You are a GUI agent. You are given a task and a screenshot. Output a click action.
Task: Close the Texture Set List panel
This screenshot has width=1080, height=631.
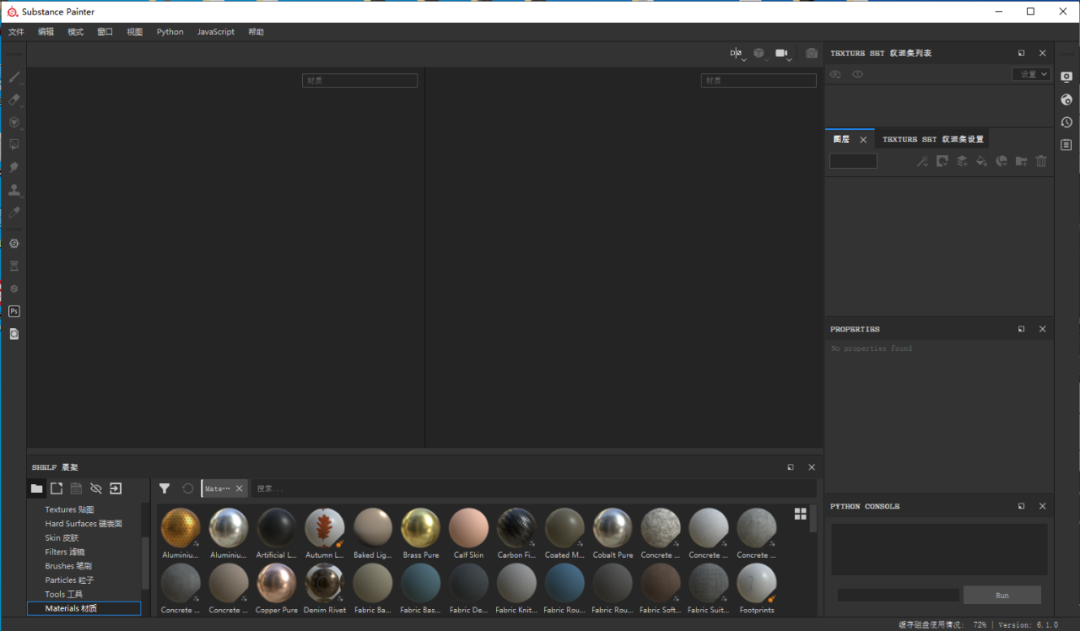[1042, 53]
